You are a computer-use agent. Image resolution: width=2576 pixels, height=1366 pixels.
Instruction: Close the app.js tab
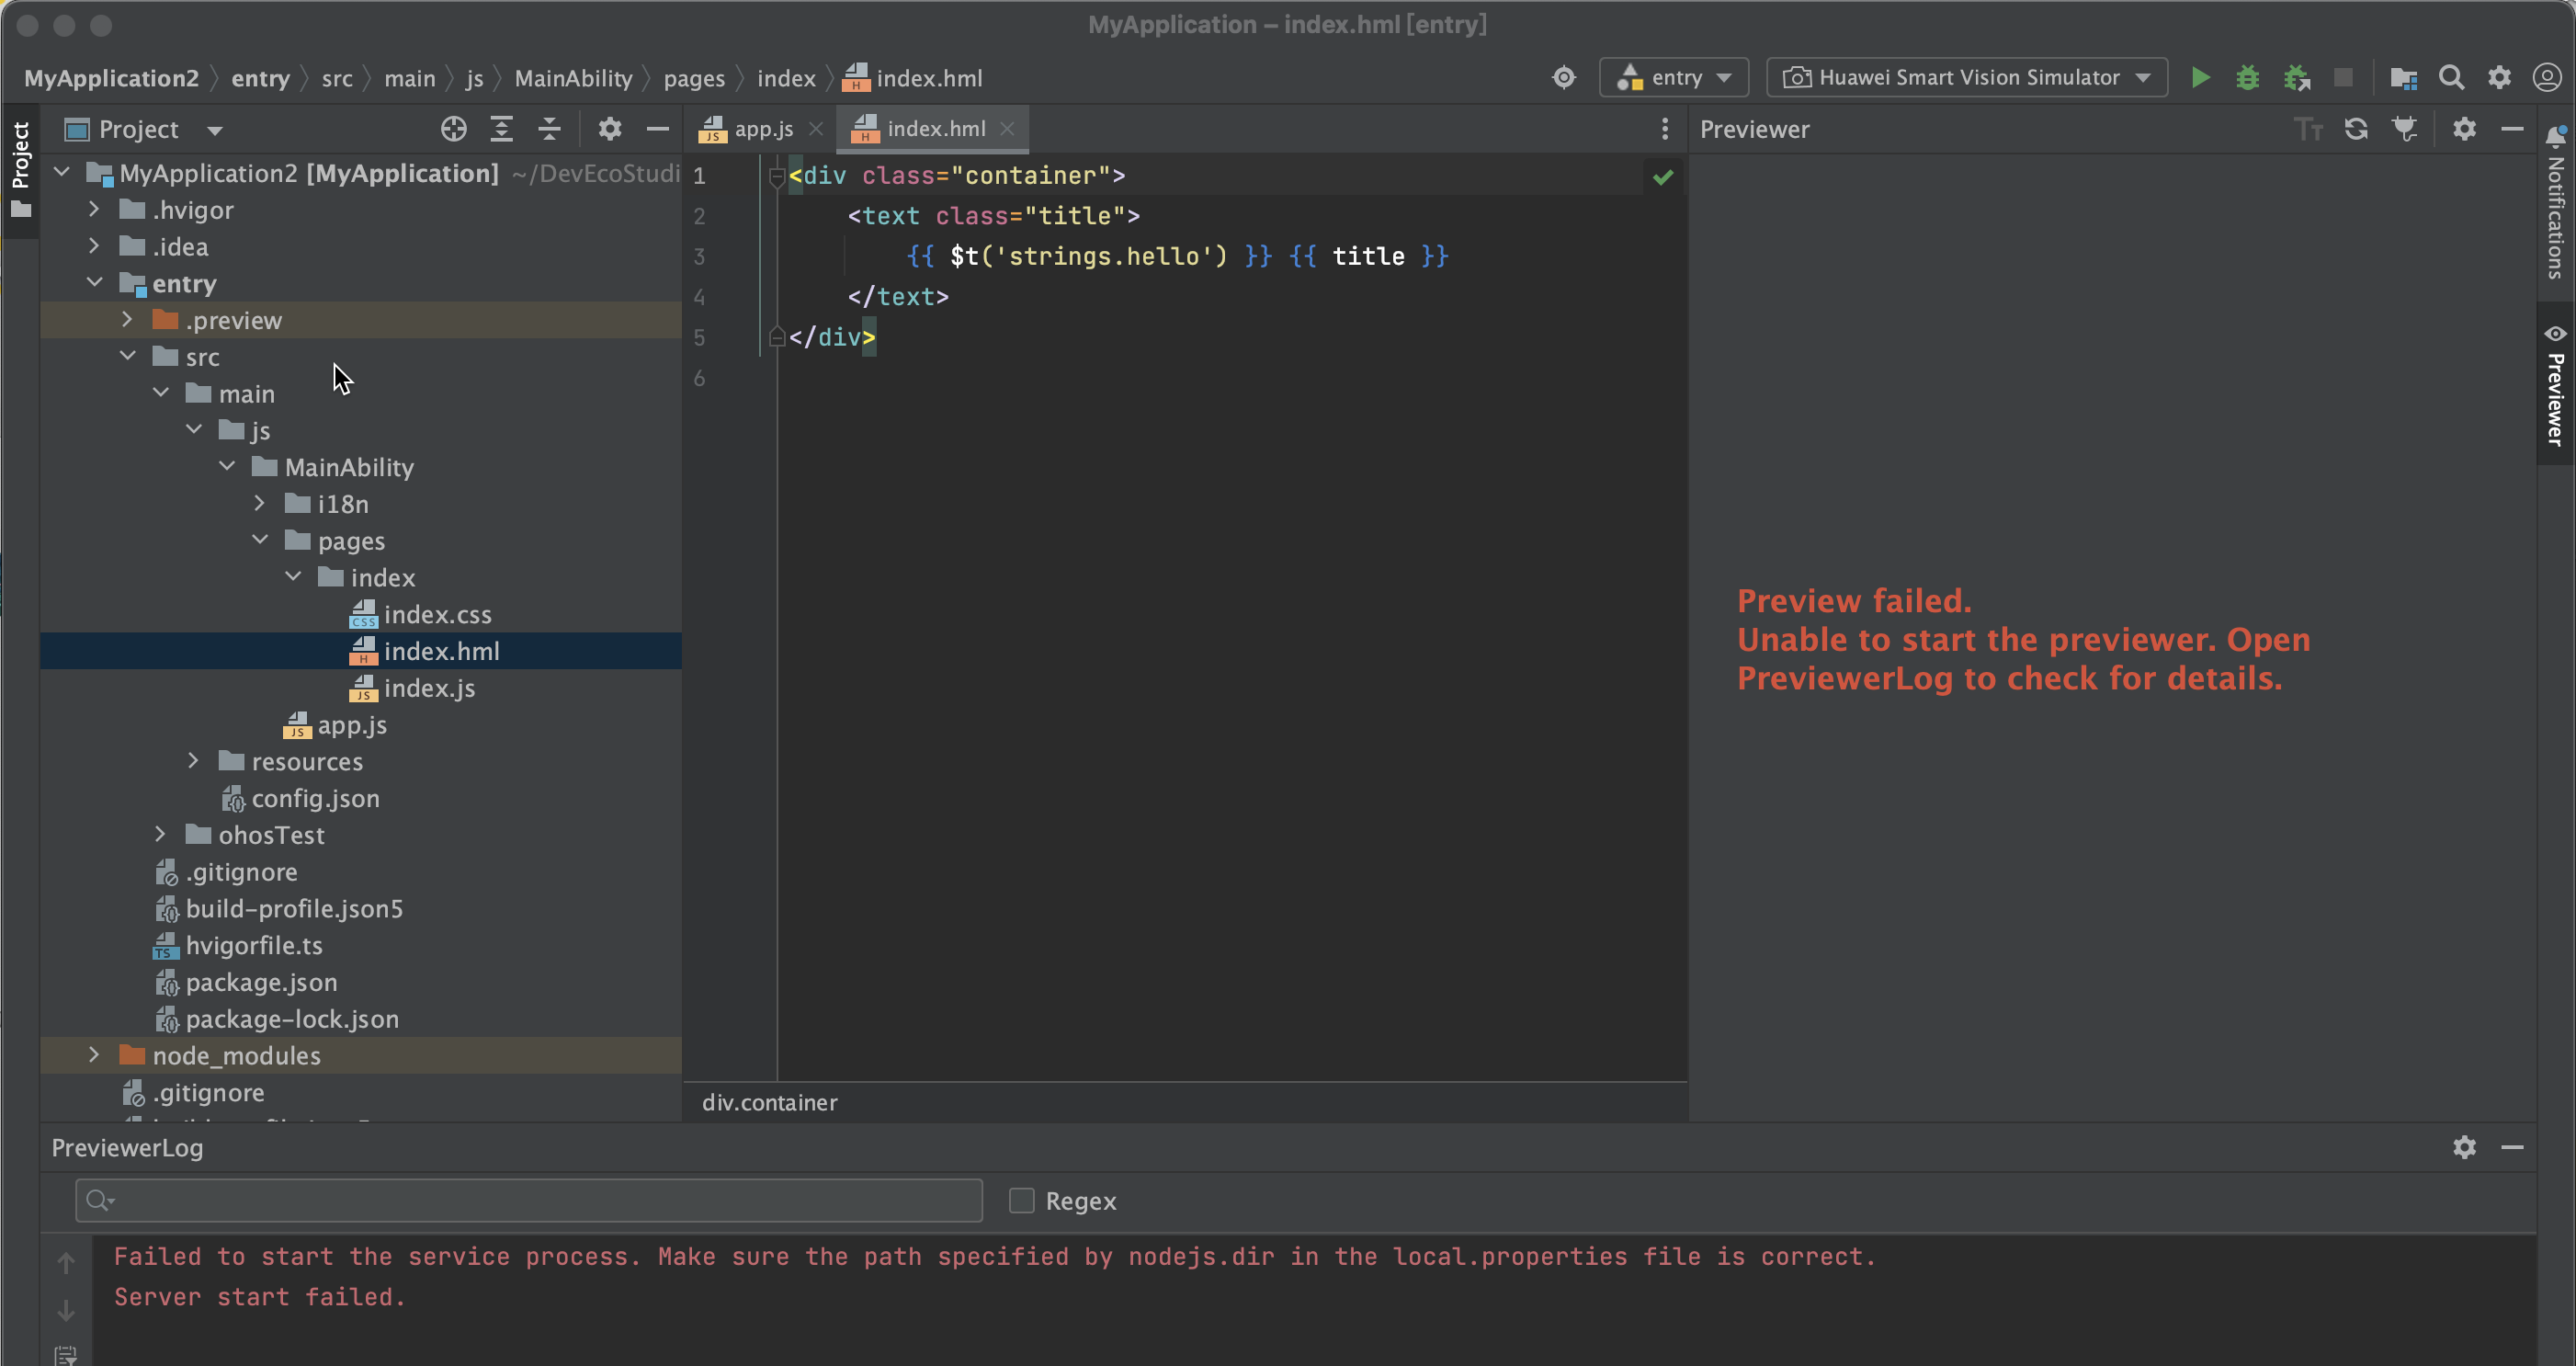point(816,129)
